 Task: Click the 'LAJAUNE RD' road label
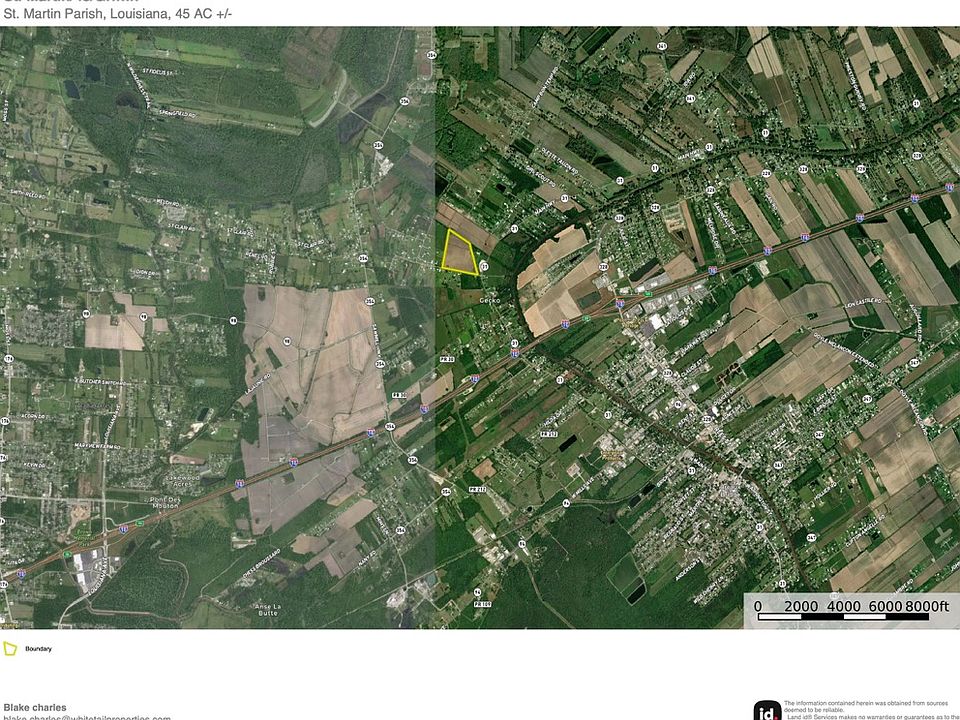(x=258, y=384)
